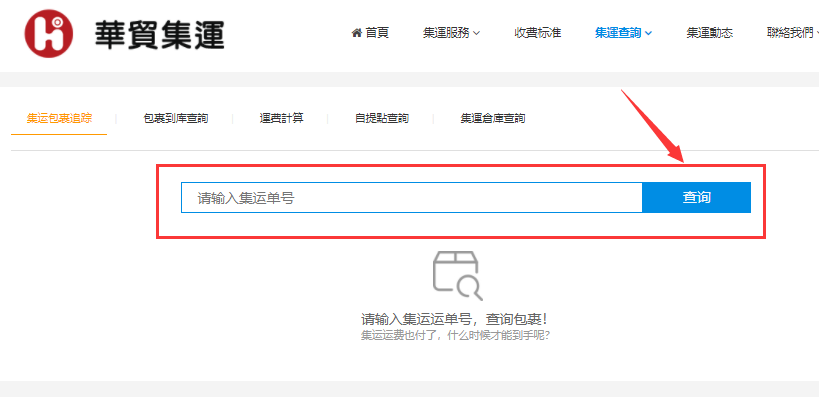This screenshot has height=414, width=819.
Task: Switch to the 包裹到庫查詢 tab
Action: coord(175,118)
